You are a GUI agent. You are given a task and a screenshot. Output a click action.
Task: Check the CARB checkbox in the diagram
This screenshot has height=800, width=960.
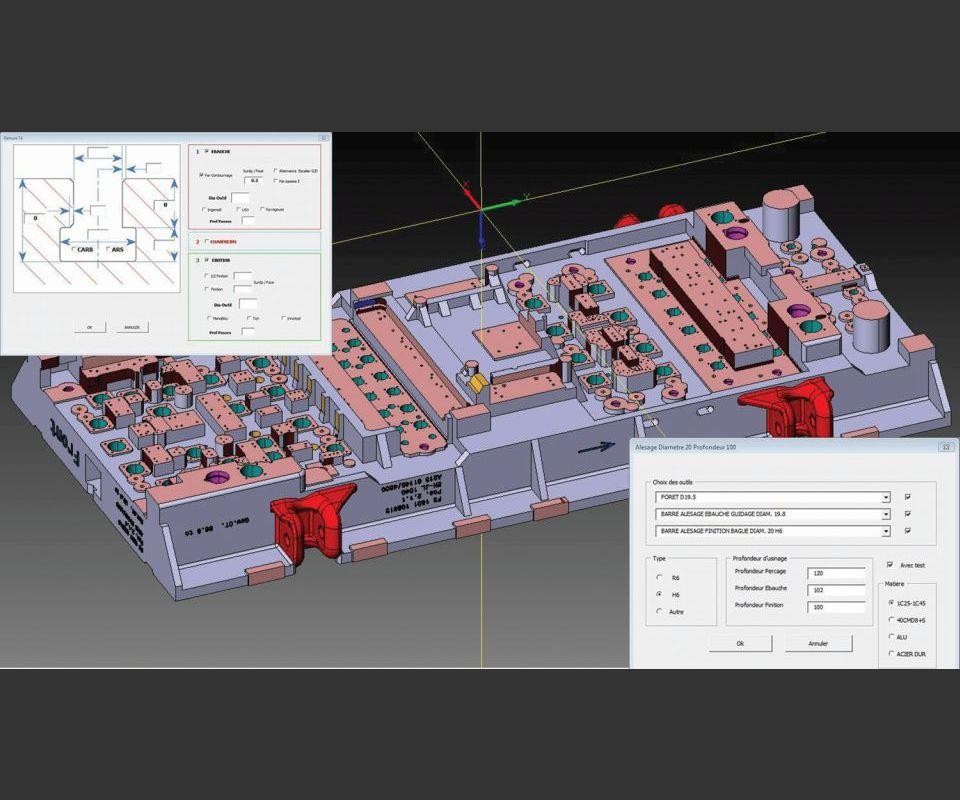pos(74,249)
